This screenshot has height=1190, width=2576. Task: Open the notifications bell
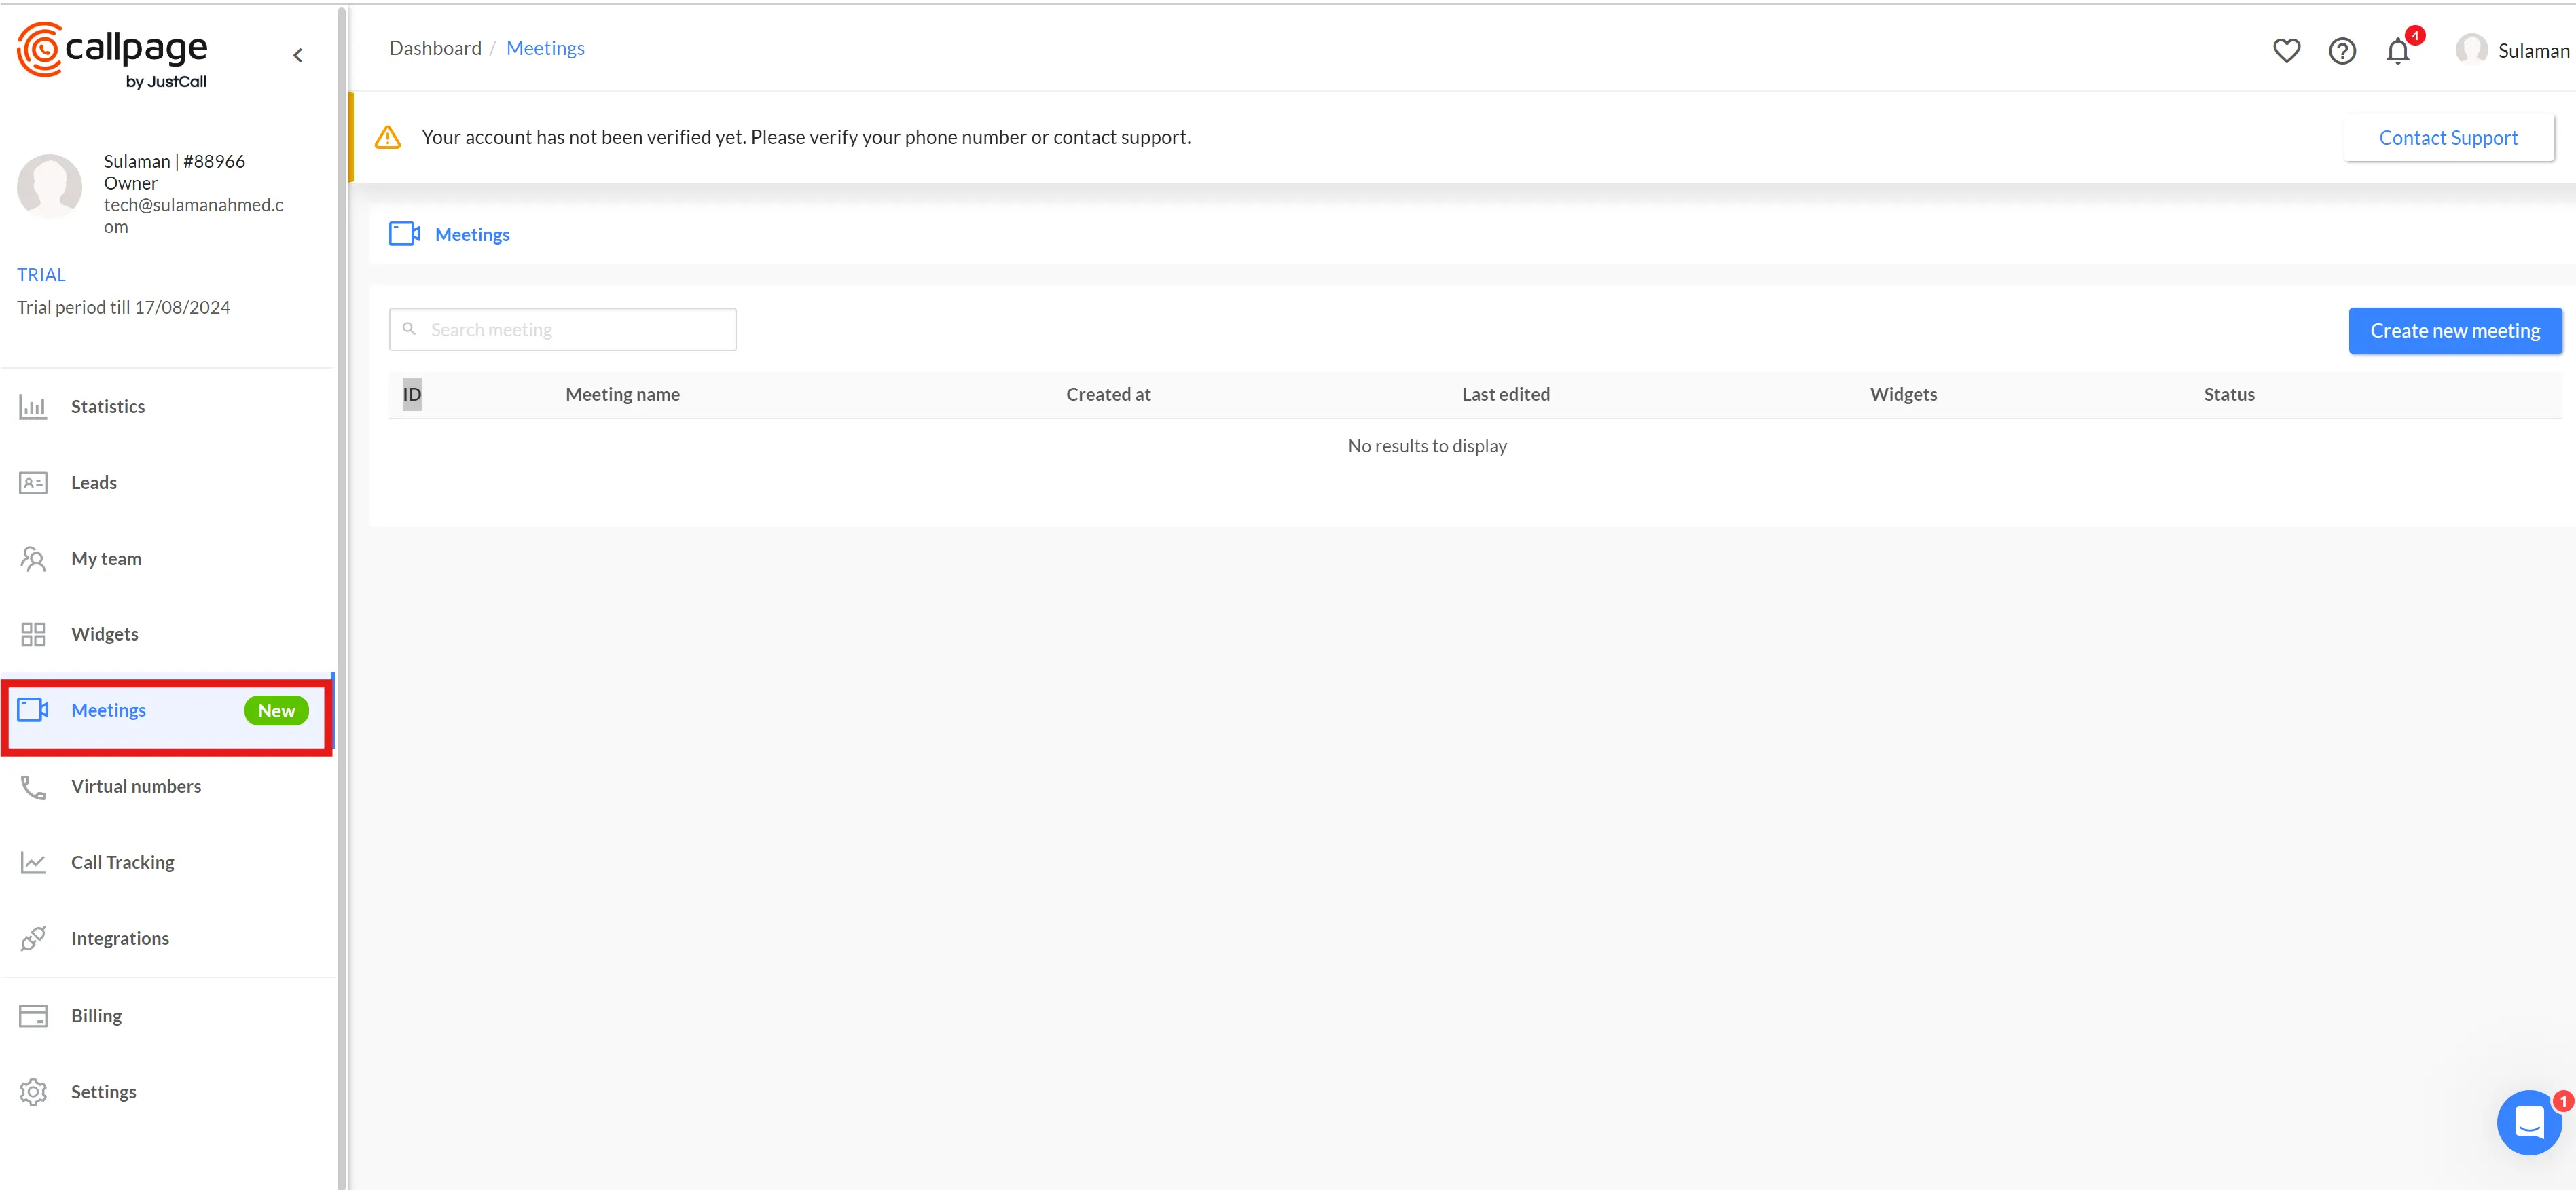2398,51
